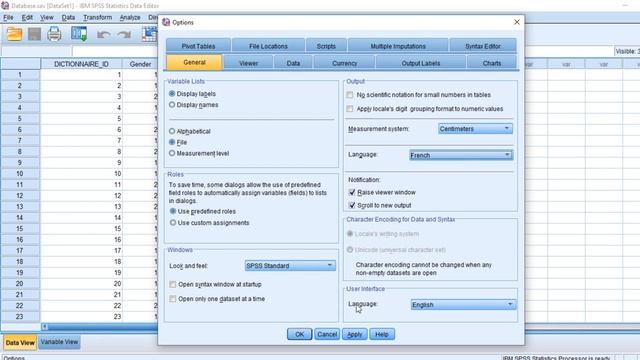Select row header 1 in data grid
The image size is (640, 360).
20,75
